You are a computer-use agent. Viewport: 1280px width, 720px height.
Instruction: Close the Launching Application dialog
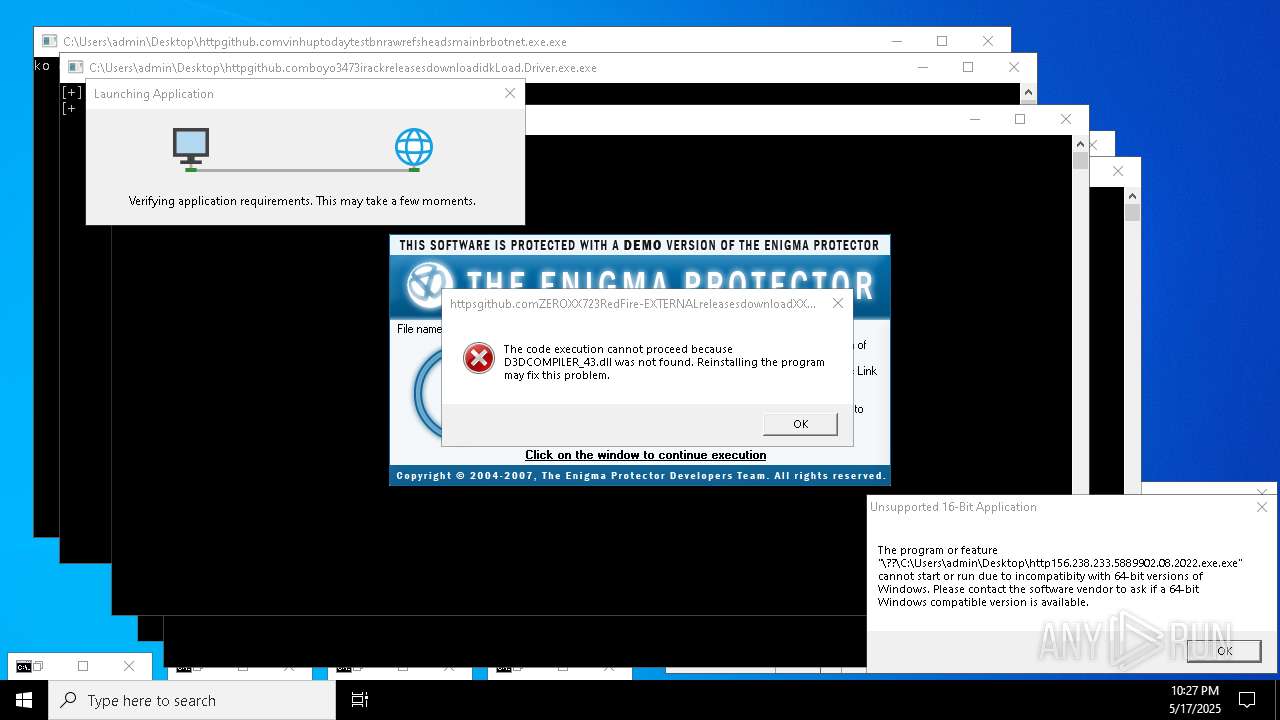510,93
